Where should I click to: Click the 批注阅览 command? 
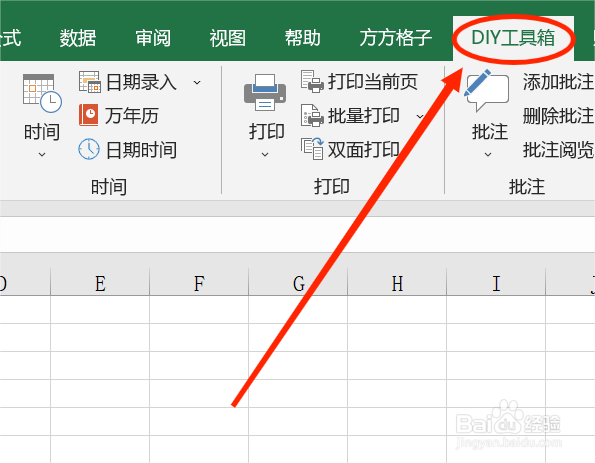pos(559,150)
